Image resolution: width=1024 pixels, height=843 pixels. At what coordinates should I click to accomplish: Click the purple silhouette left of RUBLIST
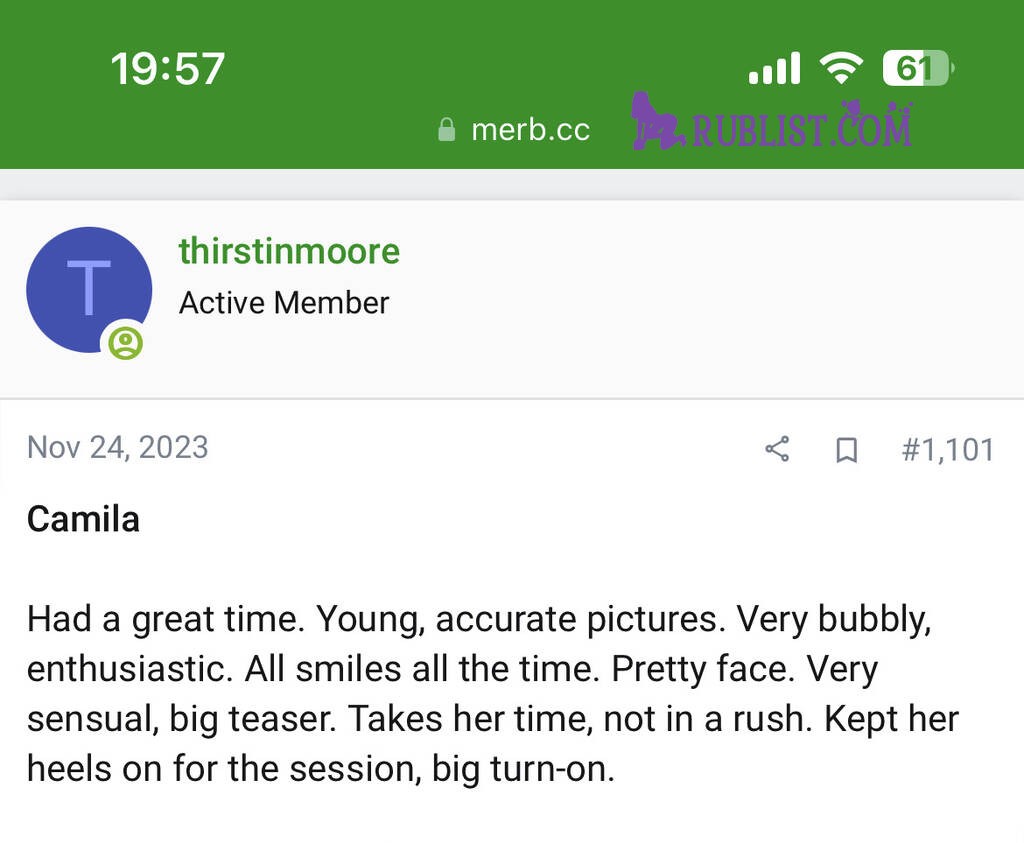[657, 122]
